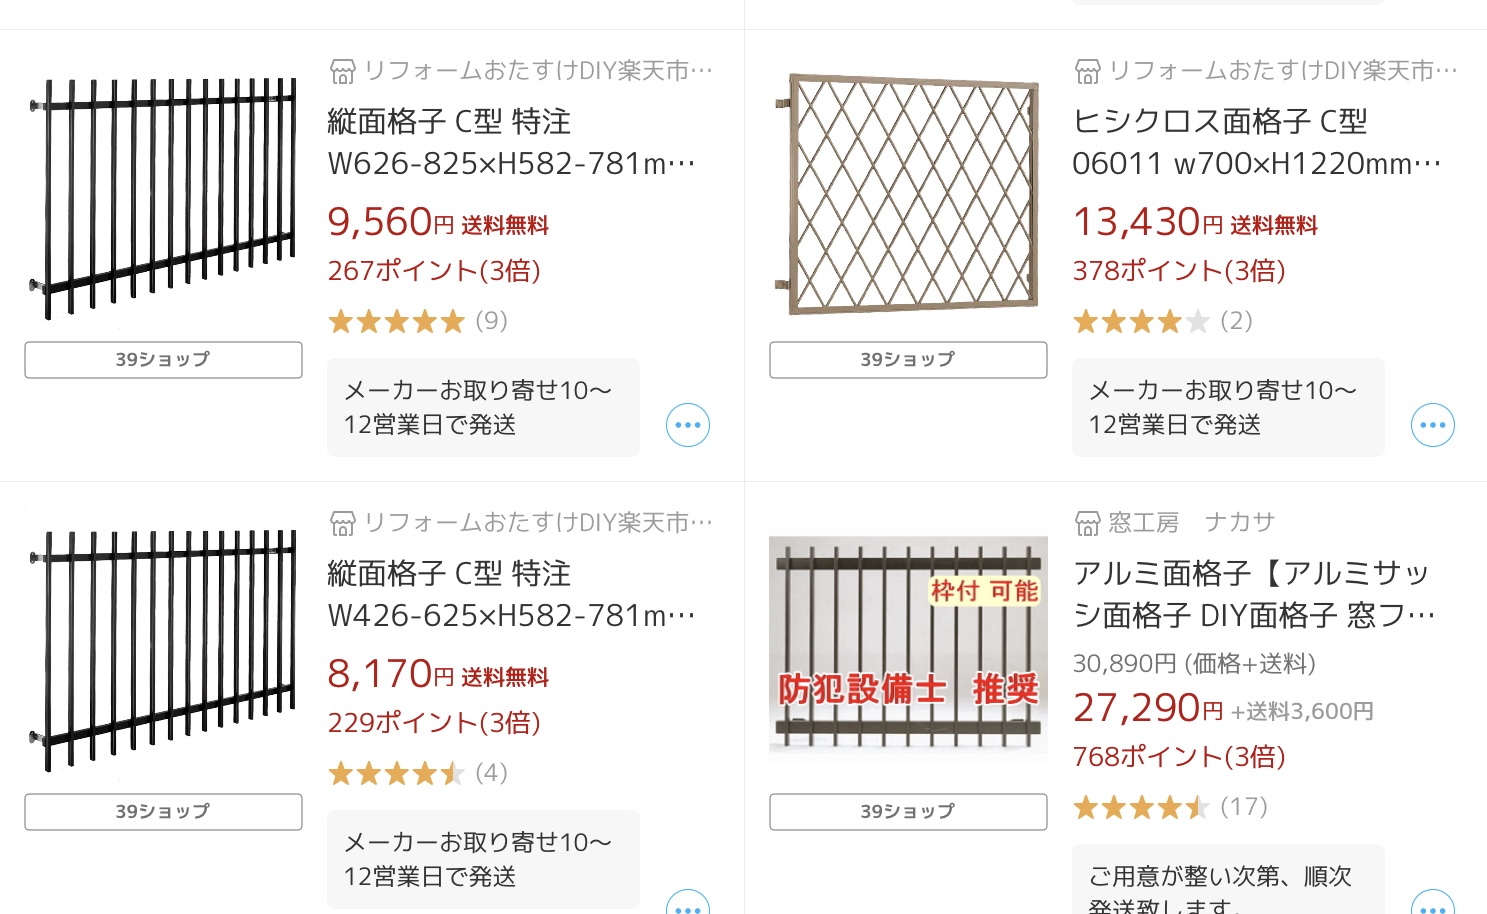1487x914 pixels.
Task: Click 39ショップ badge under 防犯設備士 image
Action: [908, 812]
